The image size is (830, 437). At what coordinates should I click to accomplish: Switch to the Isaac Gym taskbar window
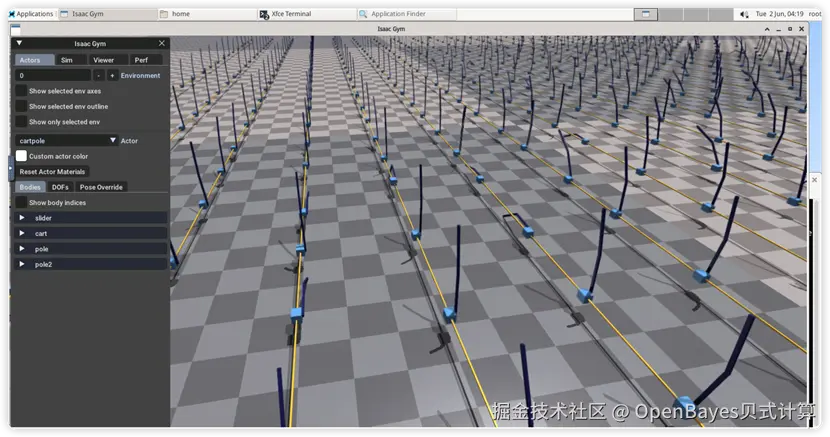click(107, 14)
